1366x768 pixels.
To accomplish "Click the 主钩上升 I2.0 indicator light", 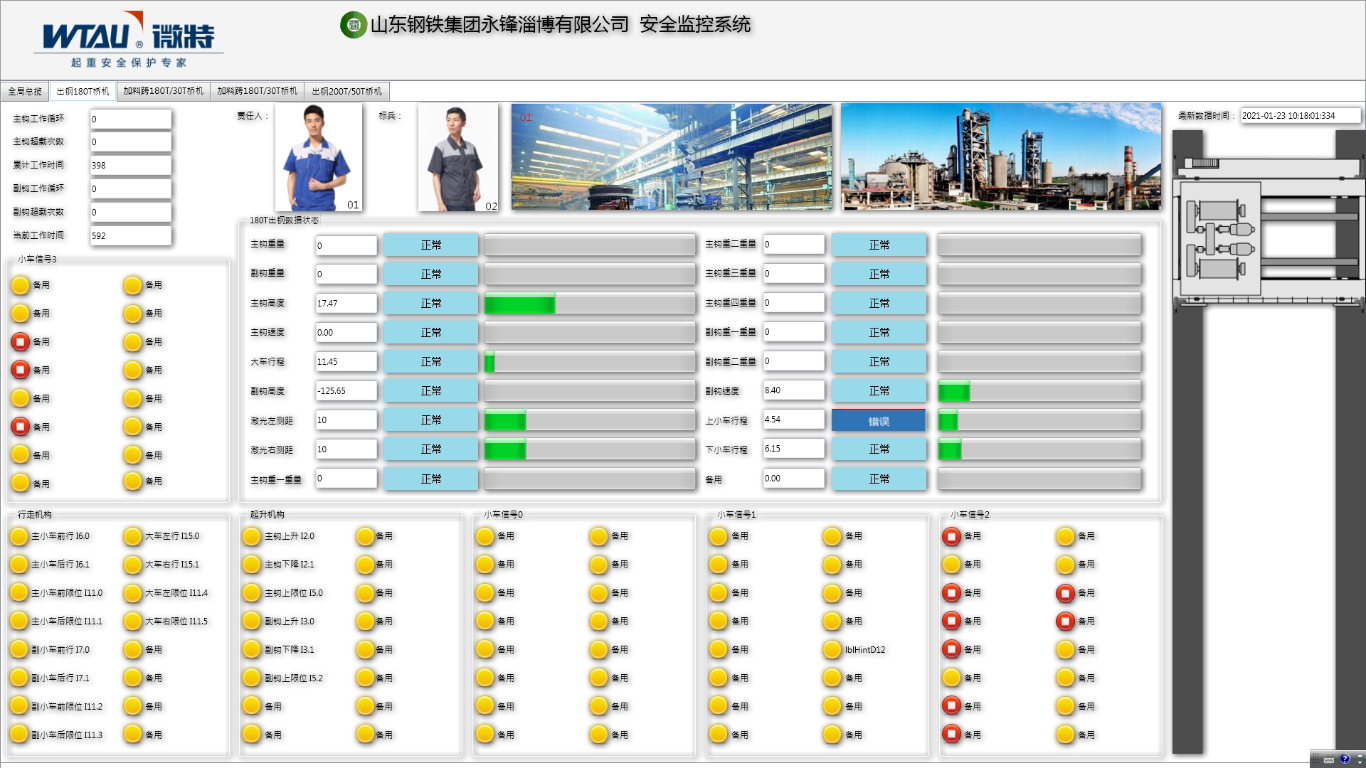I will [252, 537].
